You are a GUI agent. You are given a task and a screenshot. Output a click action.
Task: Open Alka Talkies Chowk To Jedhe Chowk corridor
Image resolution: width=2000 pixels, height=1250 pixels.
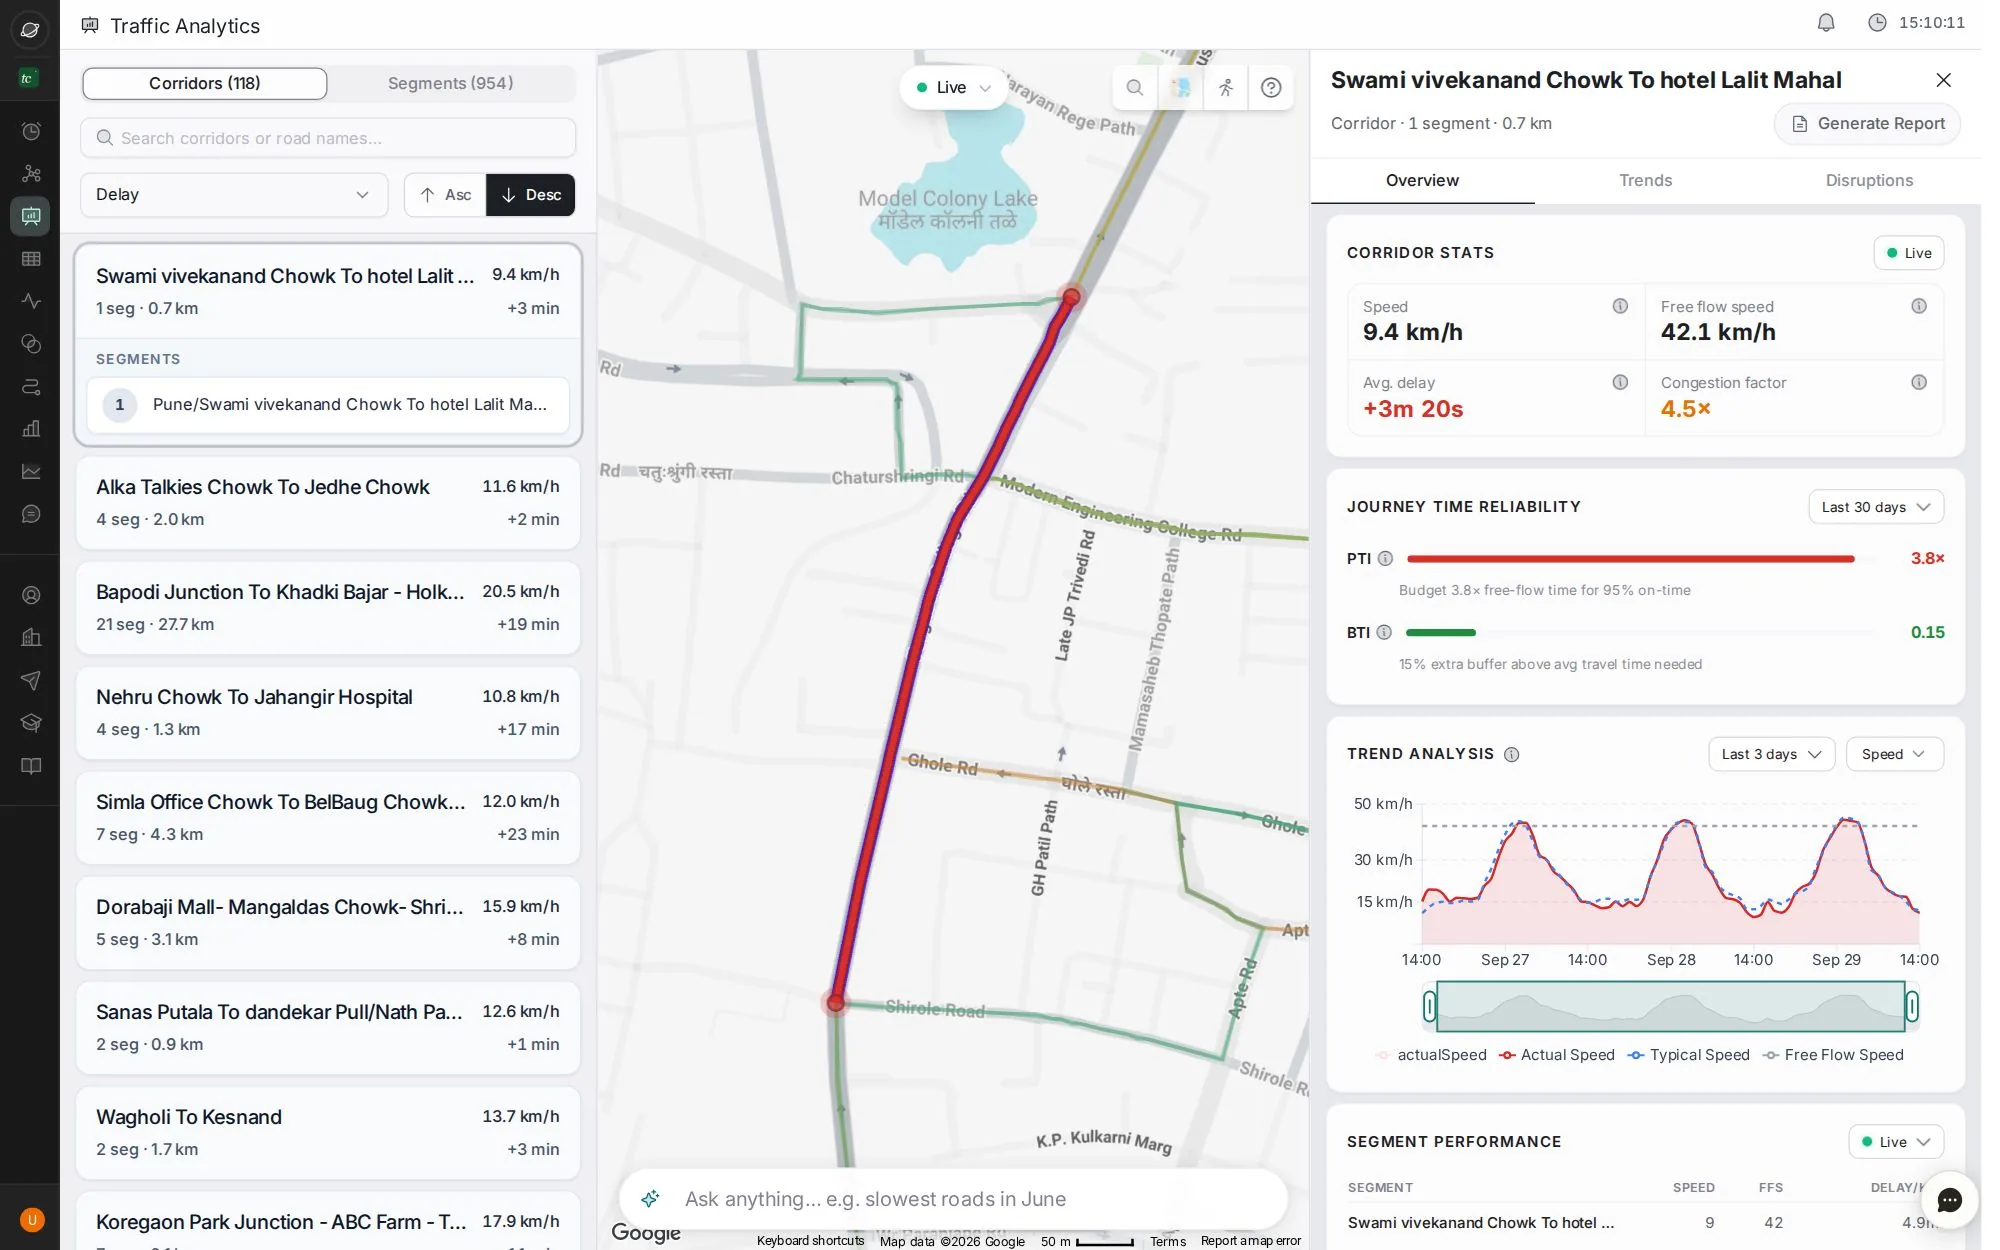328,503
